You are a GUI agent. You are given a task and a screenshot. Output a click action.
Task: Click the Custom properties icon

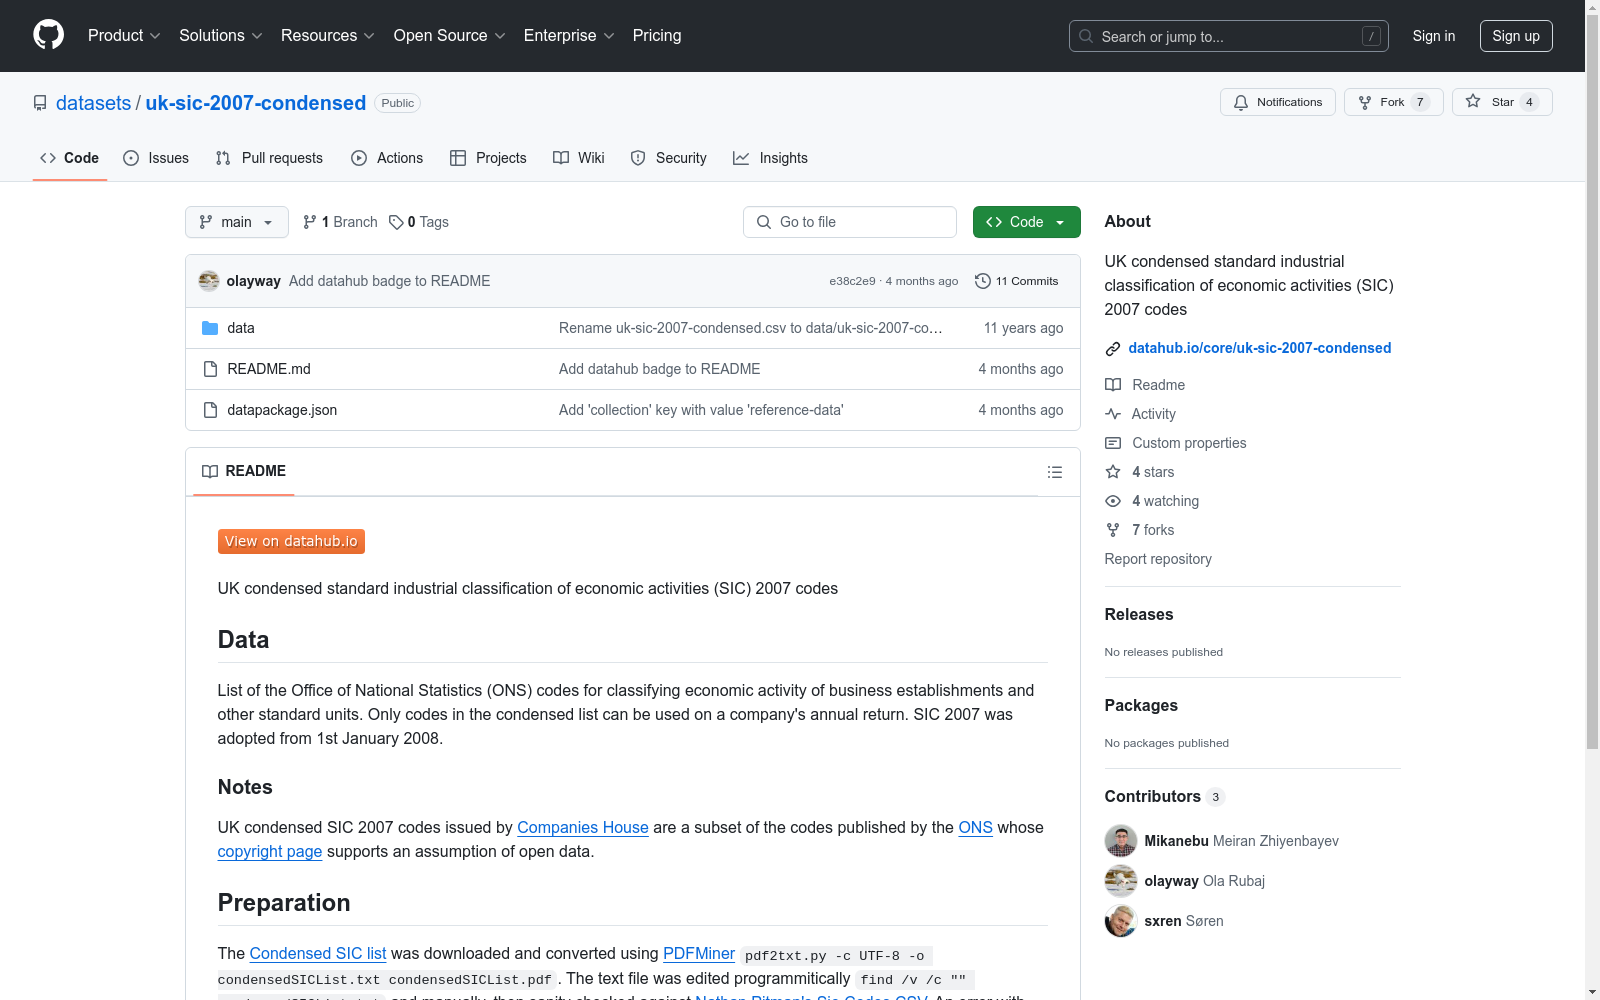[1113, 443]
